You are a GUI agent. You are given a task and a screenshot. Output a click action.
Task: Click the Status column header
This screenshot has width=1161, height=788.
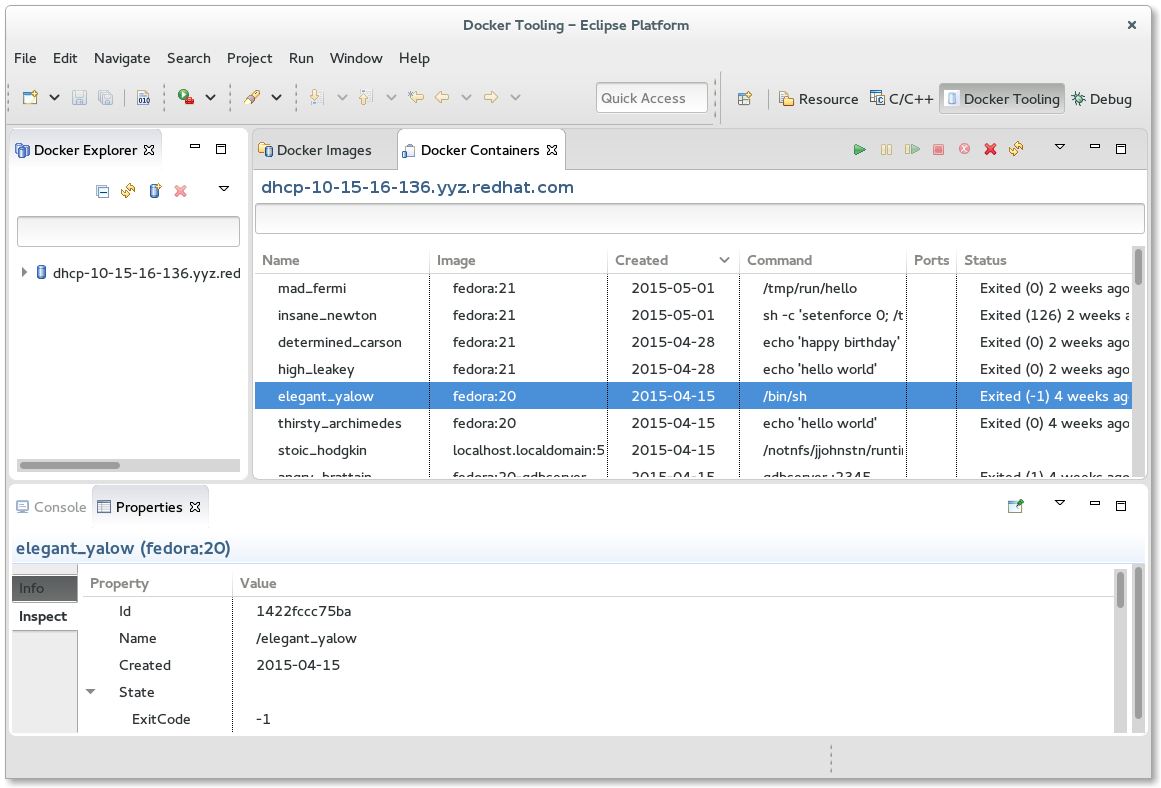click(1044, 260)
